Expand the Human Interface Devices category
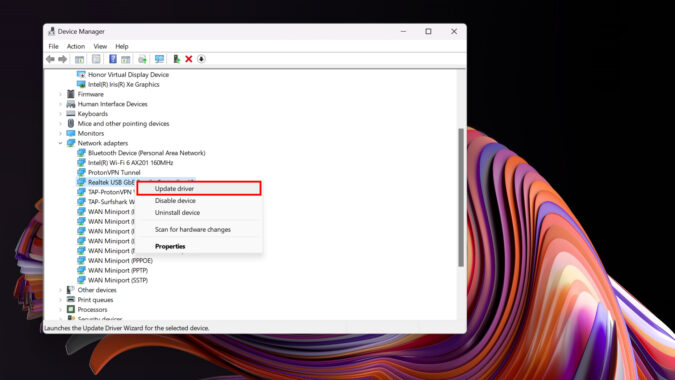 pos(60,104)
